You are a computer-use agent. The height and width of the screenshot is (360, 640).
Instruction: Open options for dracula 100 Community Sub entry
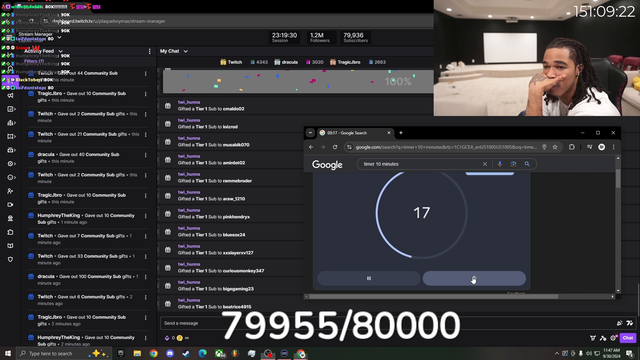tap(145, 277)
